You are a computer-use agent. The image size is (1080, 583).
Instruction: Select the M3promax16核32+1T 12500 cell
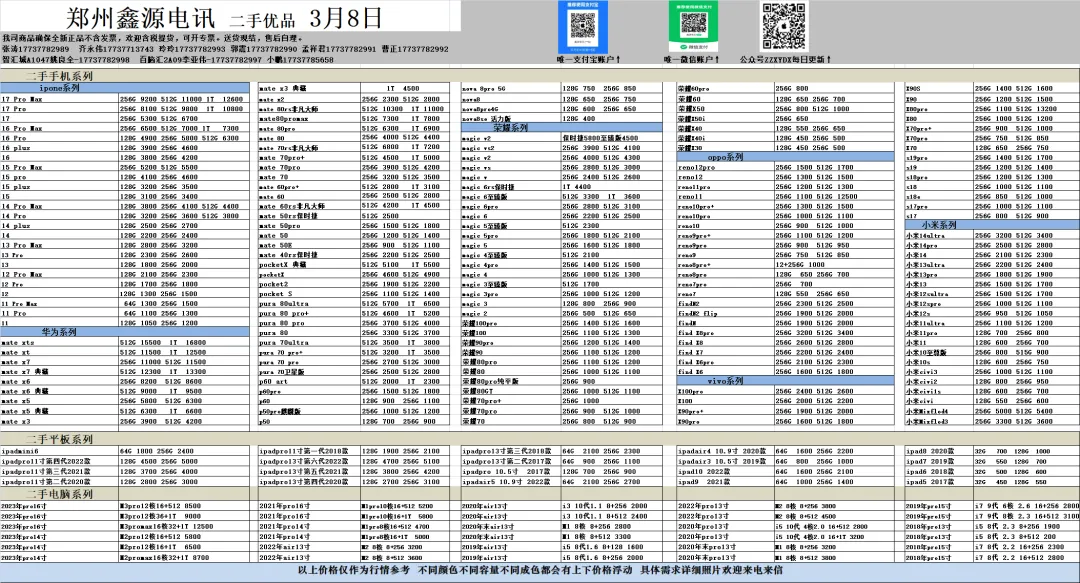pos(167,526)
